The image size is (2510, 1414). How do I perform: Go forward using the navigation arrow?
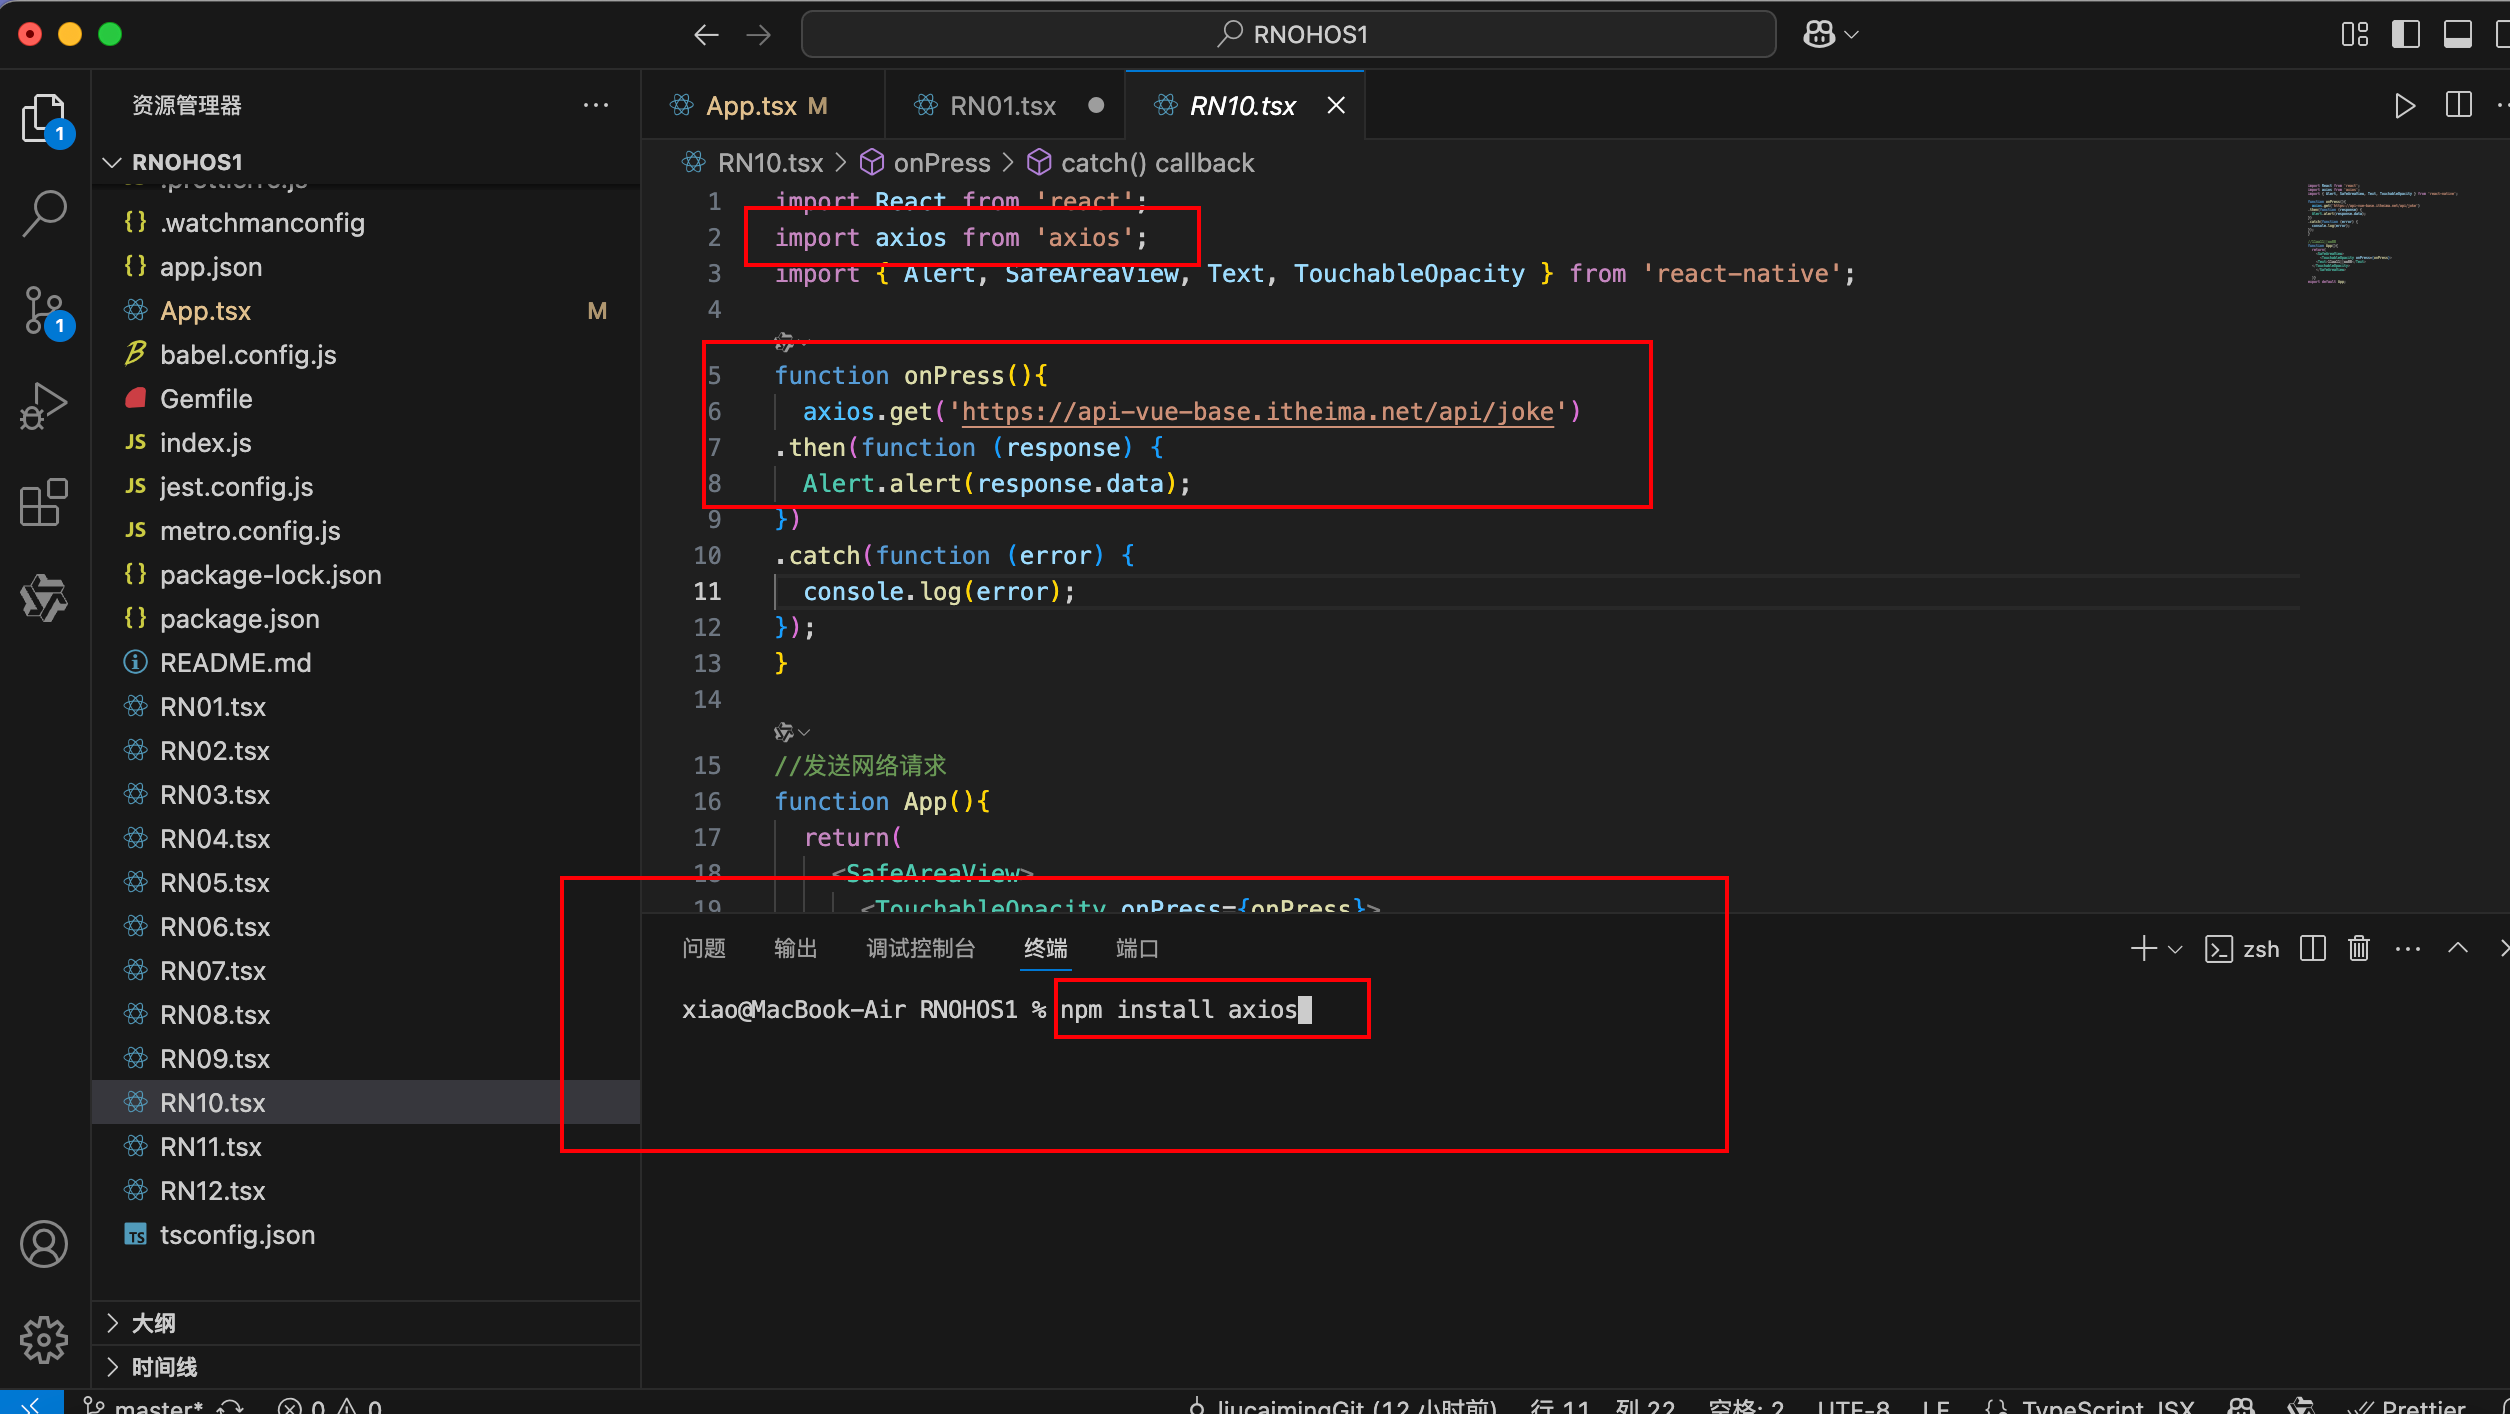tap(759, 35)
